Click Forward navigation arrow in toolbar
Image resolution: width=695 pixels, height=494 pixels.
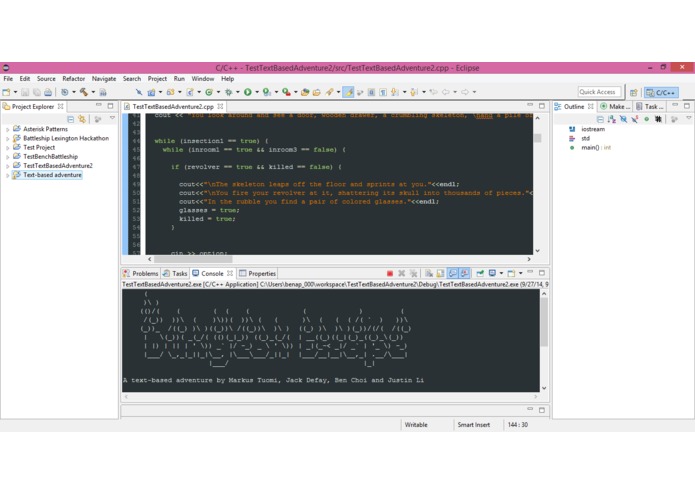pos(465,92)
